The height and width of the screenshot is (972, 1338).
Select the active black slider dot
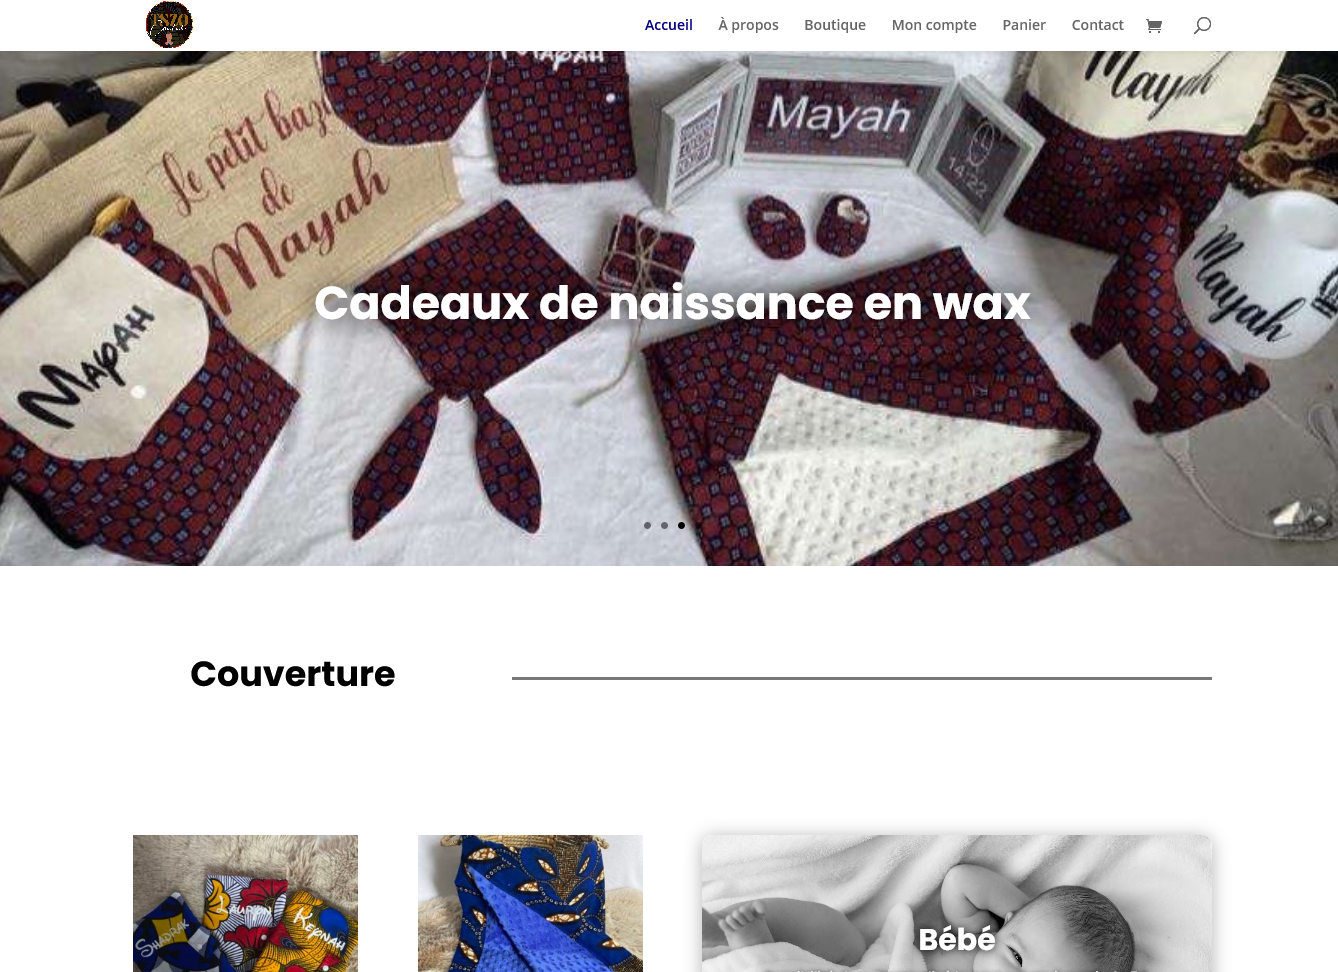[x=681, y=525]
